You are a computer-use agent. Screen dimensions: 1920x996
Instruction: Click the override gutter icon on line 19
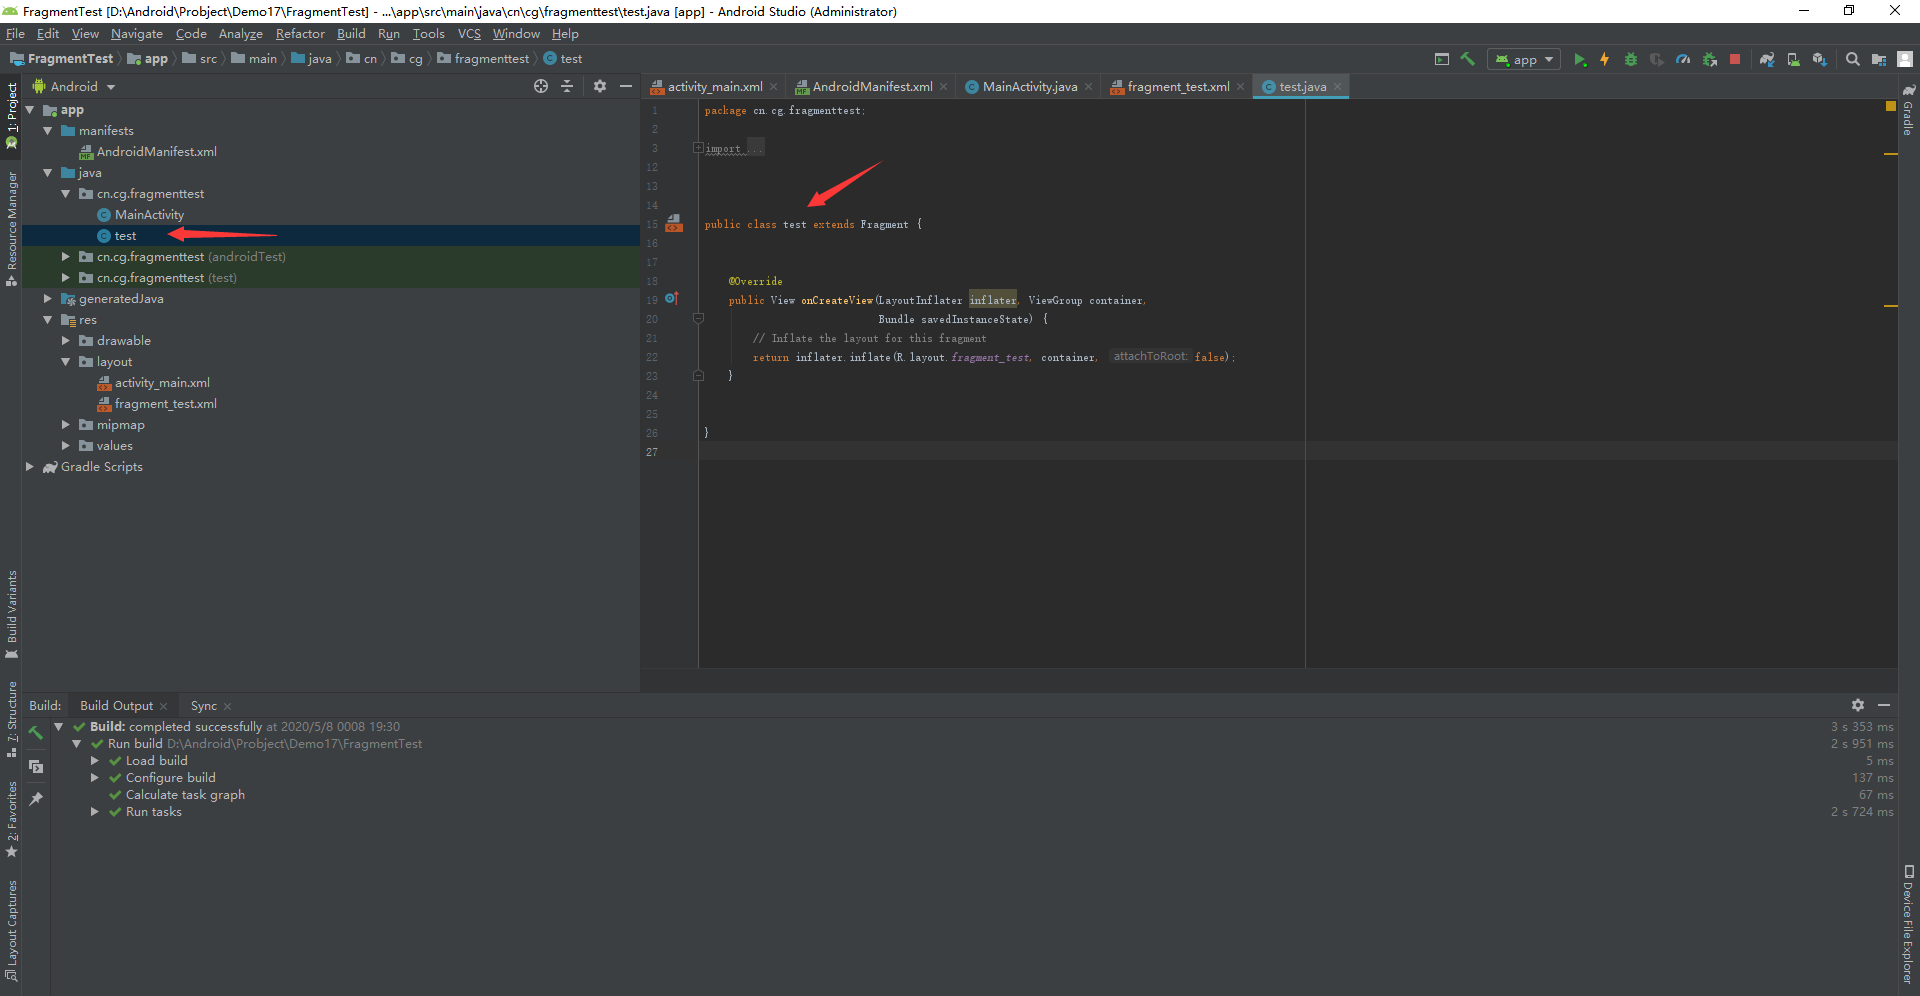pos(672,299)
